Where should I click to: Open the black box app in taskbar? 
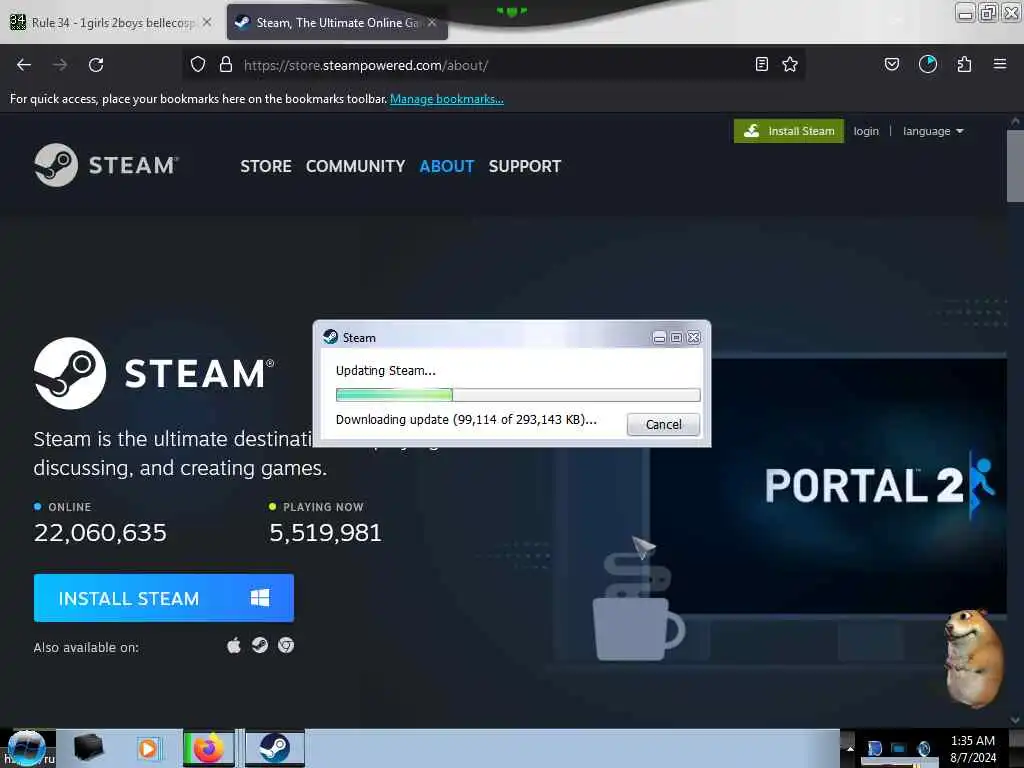click(88, 748)
